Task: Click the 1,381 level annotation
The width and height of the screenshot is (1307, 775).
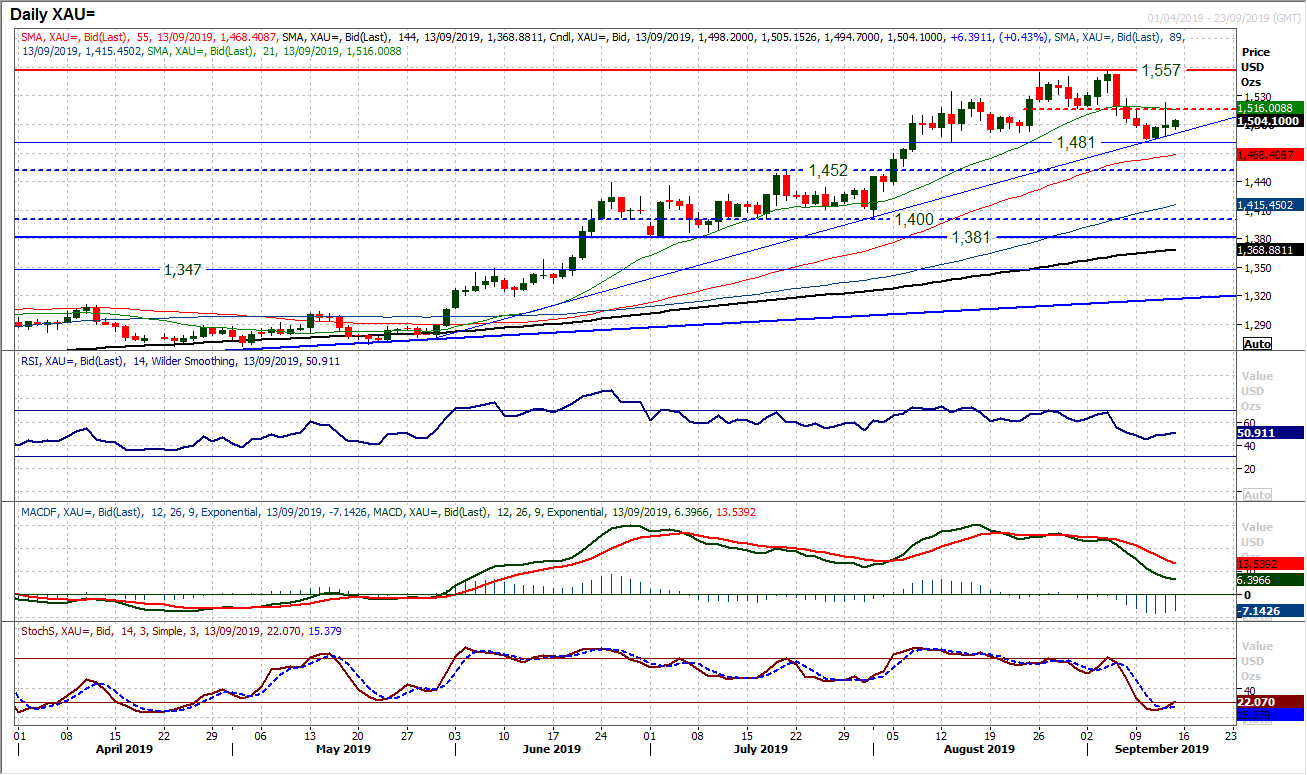Action: click(x=969, y=238)
